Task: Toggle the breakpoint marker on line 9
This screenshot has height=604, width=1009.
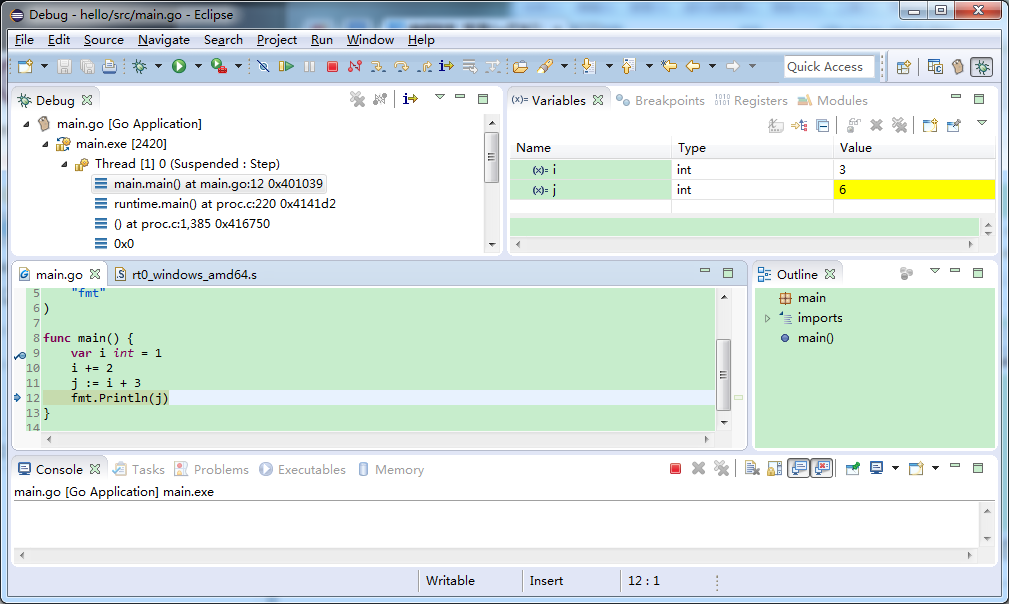Action: click(20, 354)
